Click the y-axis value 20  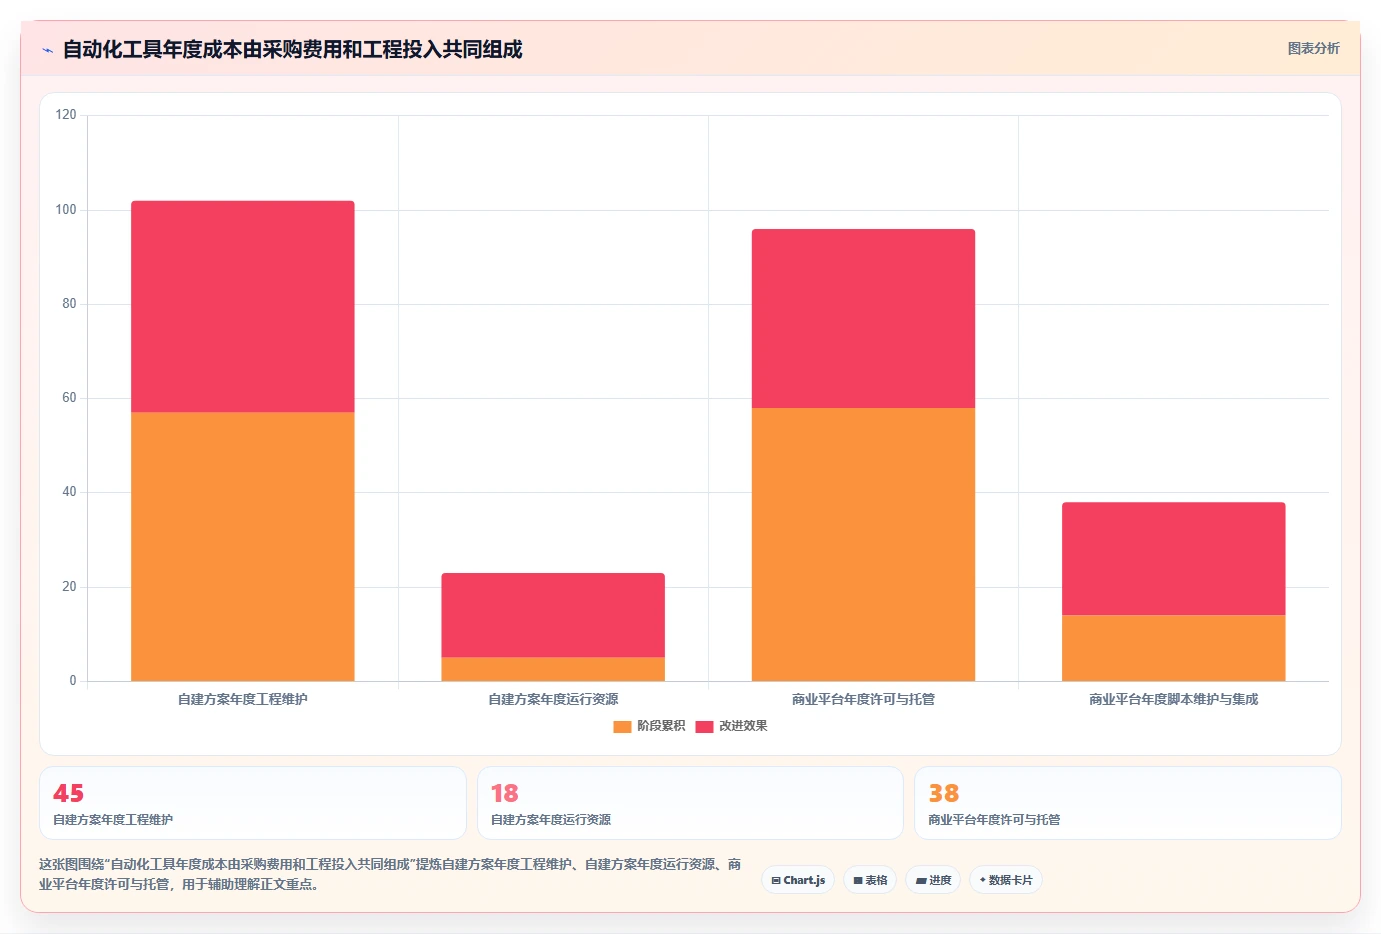(69, 586)
